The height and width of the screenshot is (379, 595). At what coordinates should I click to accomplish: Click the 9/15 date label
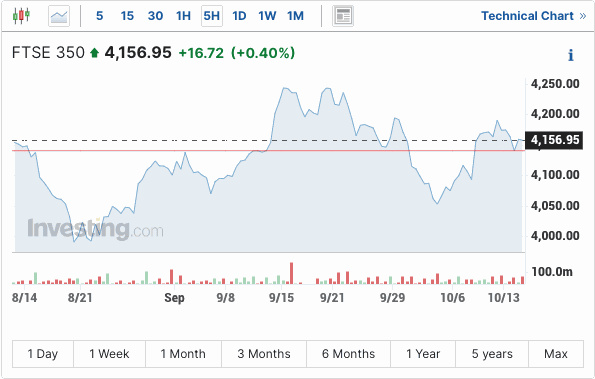(282, 298)
